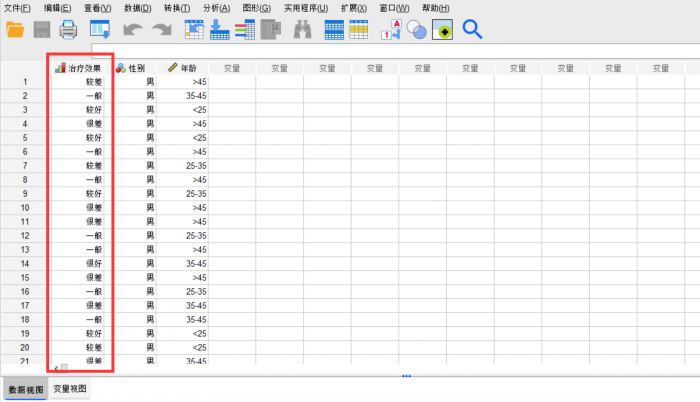700x402 pixels.
Task: Switch to the 变量视图 tab
Action: [x=70, y=389]
